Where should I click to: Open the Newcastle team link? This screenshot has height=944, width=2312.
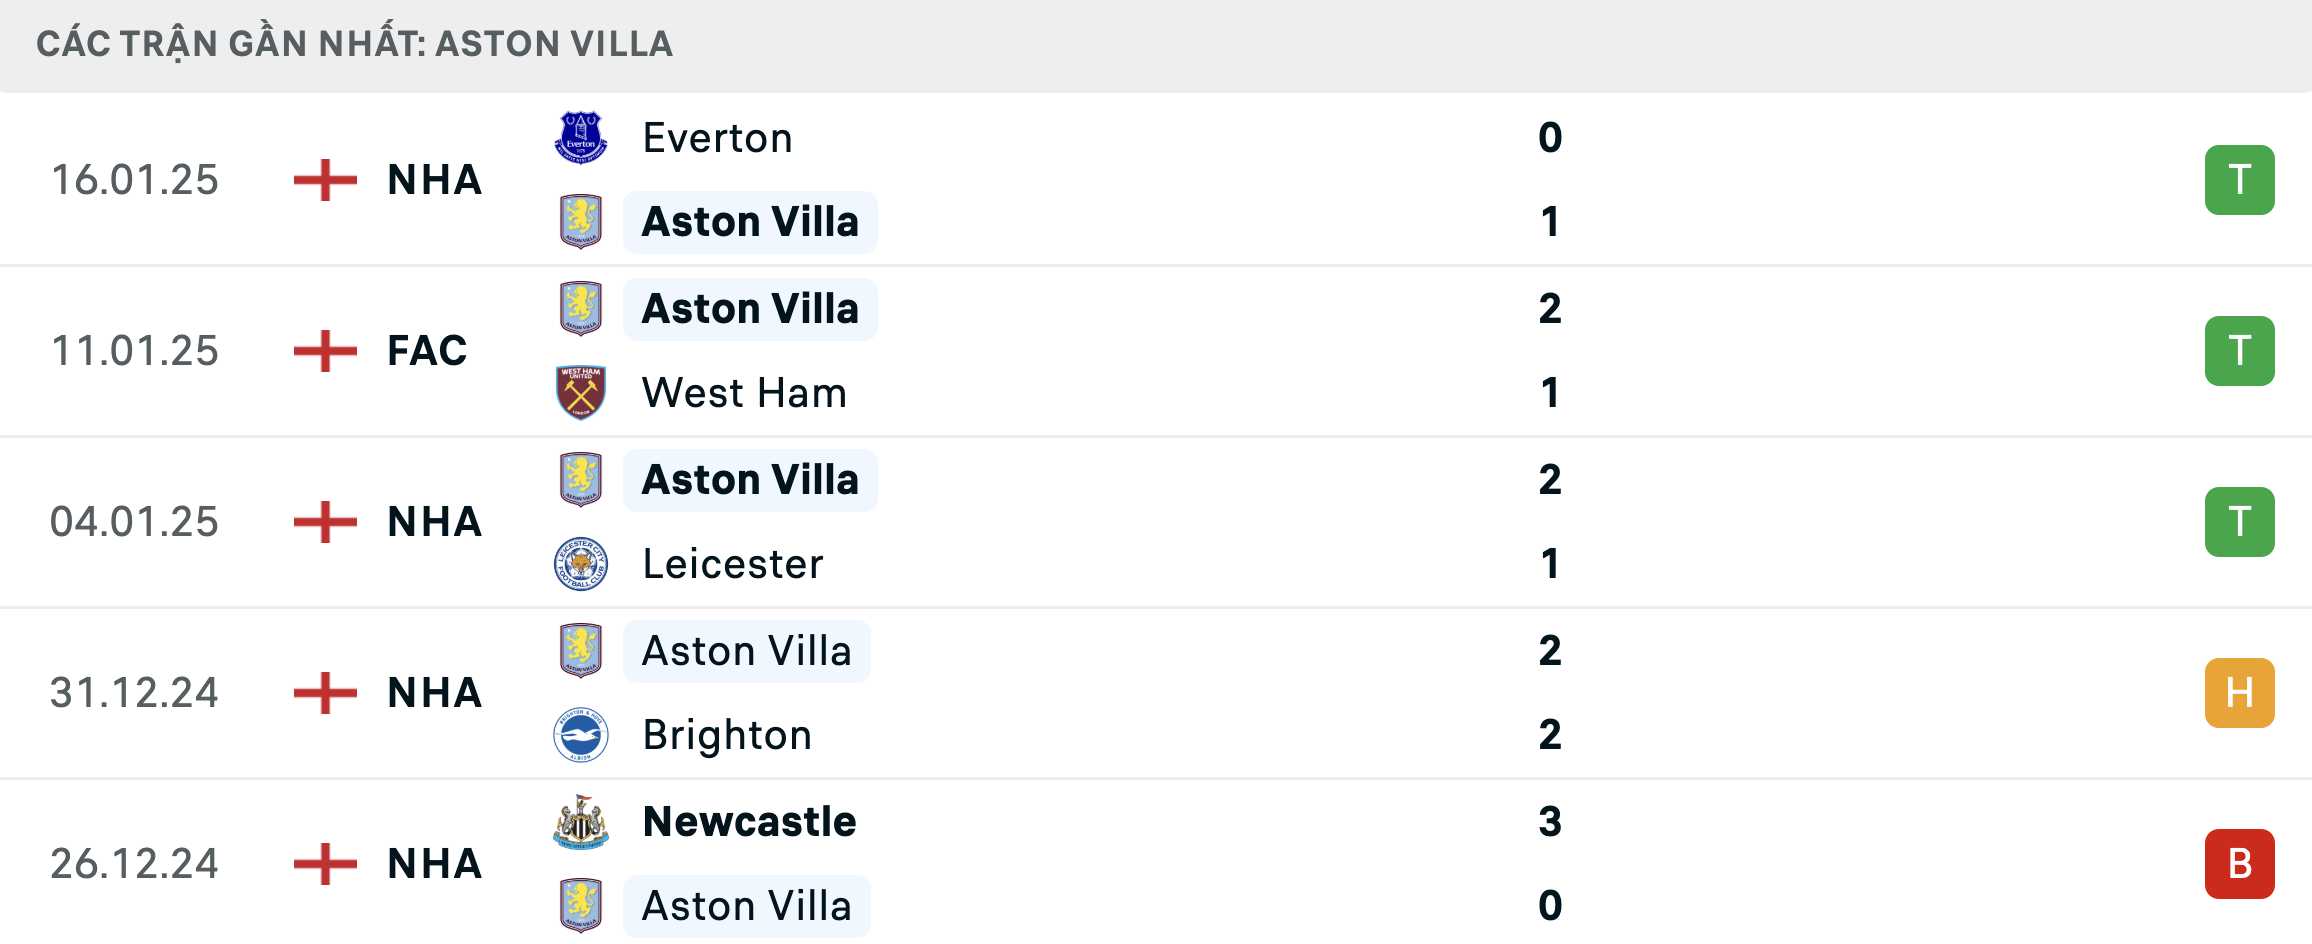[x=749, y=822]
